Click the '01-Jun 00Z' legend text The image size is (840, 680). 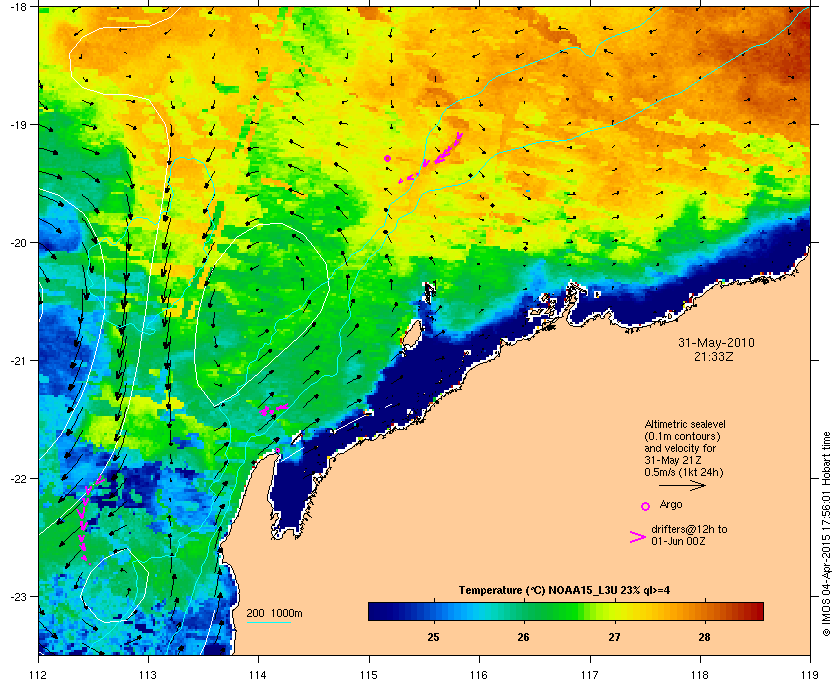(x=678, y=541)
